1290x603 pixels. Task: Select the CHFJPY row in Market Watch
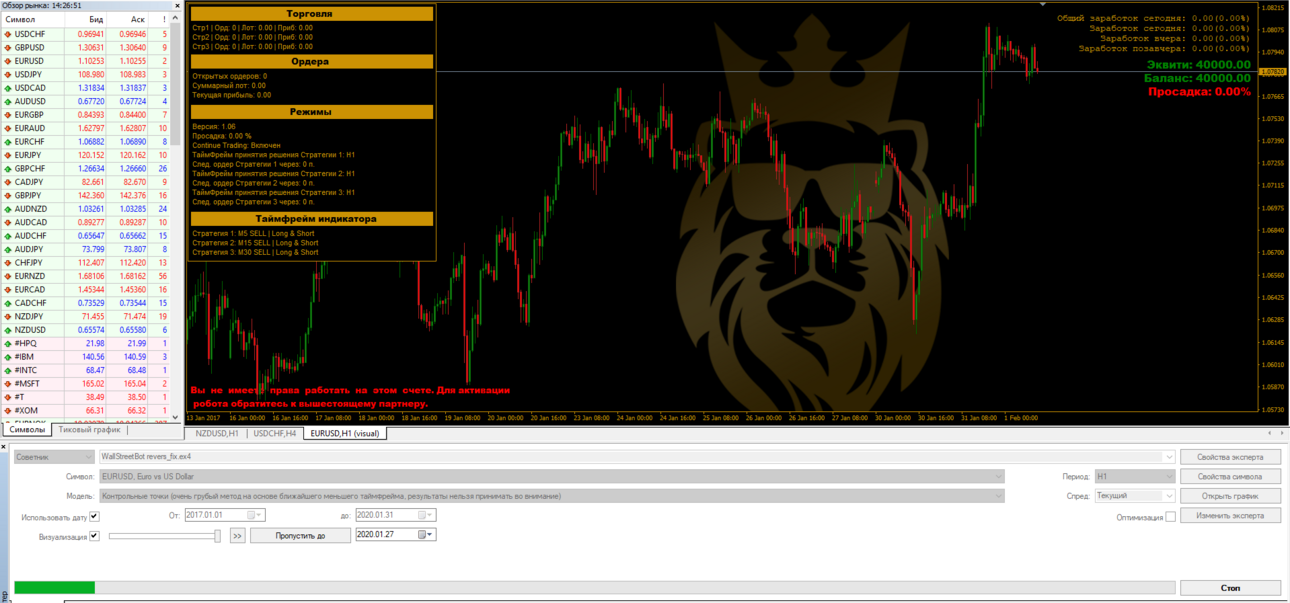[x=86, y=263]
